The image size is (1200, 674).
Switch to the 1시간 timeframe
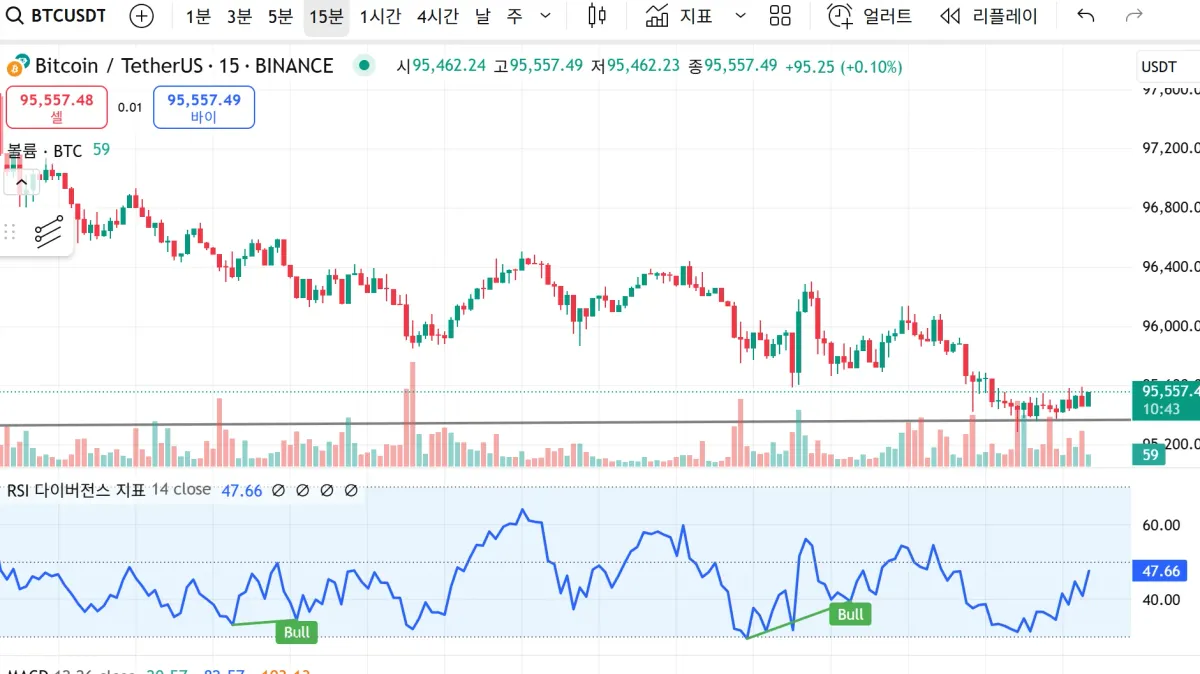[x=380, y=16]
